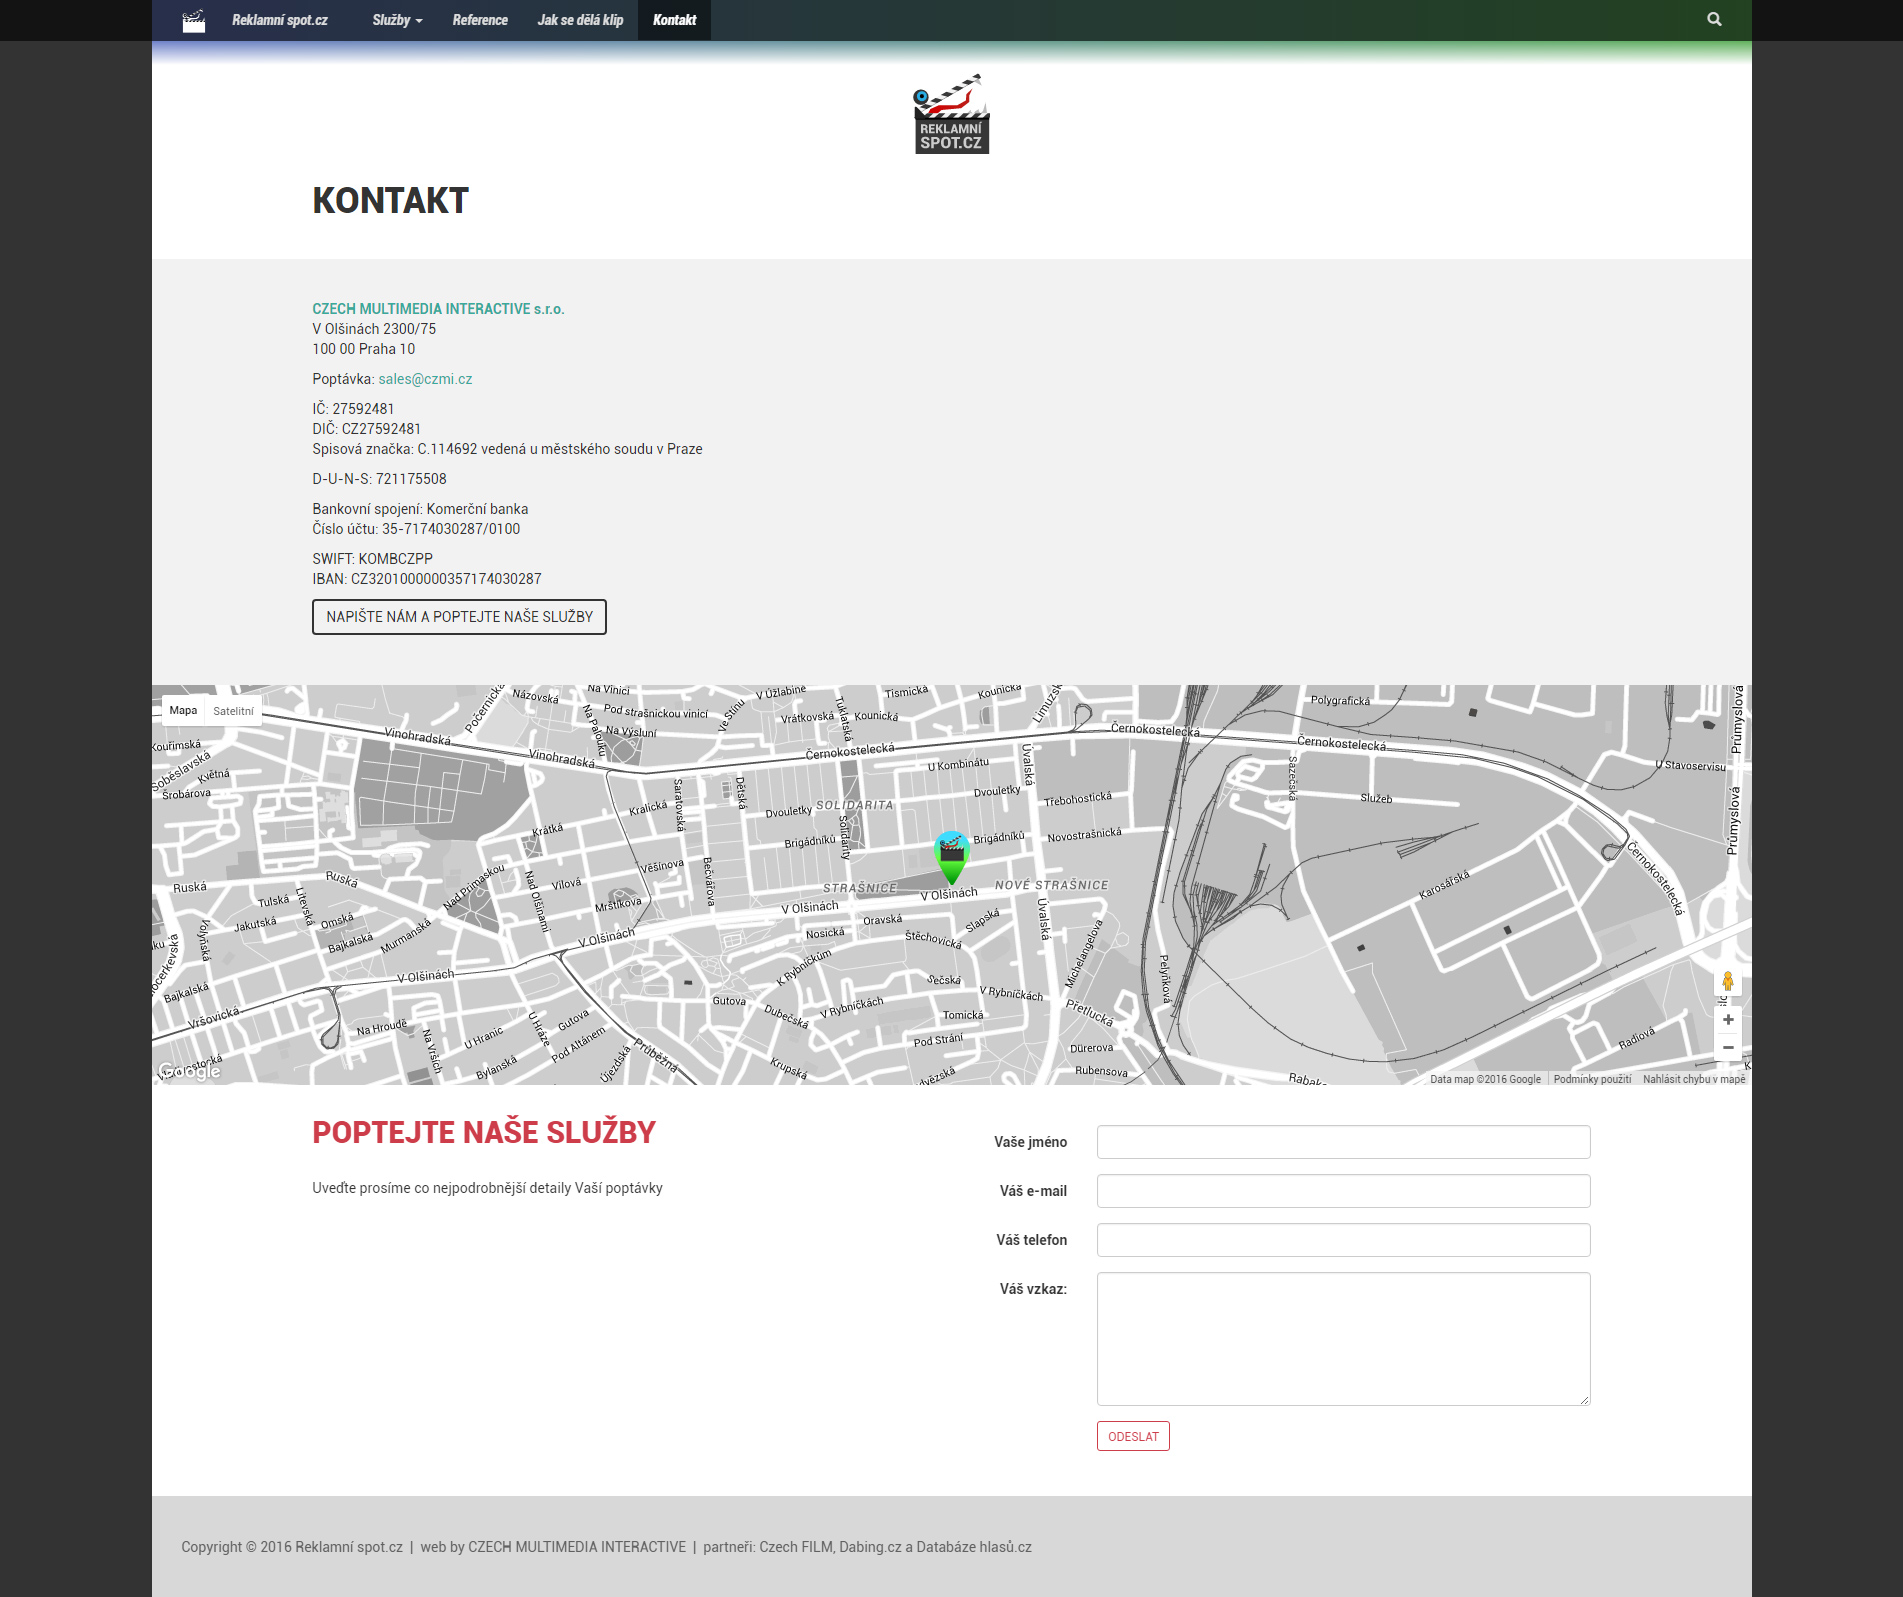Open Databáze hlasů.cz partner link
1903x1597 pixels.
click(974, 1547)
